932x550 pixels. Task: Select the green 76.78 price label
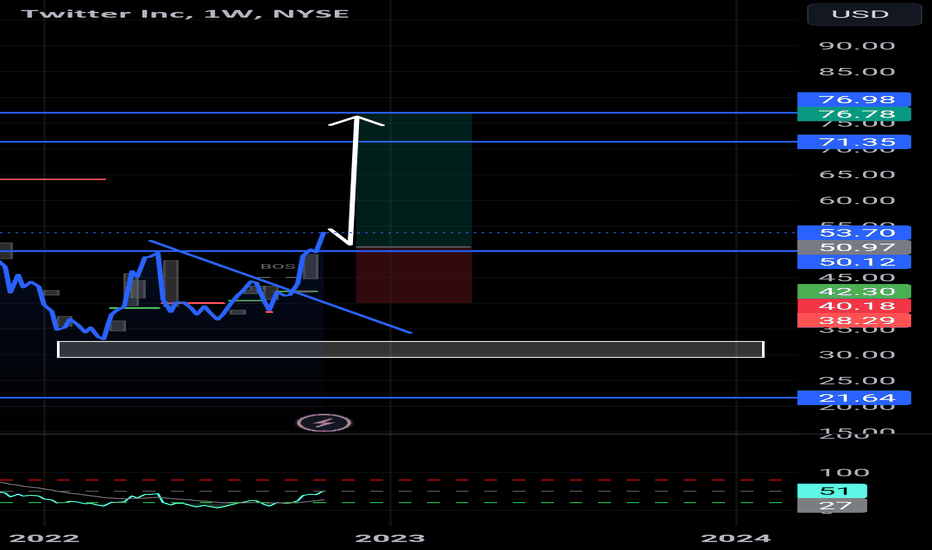click(854, 114)
